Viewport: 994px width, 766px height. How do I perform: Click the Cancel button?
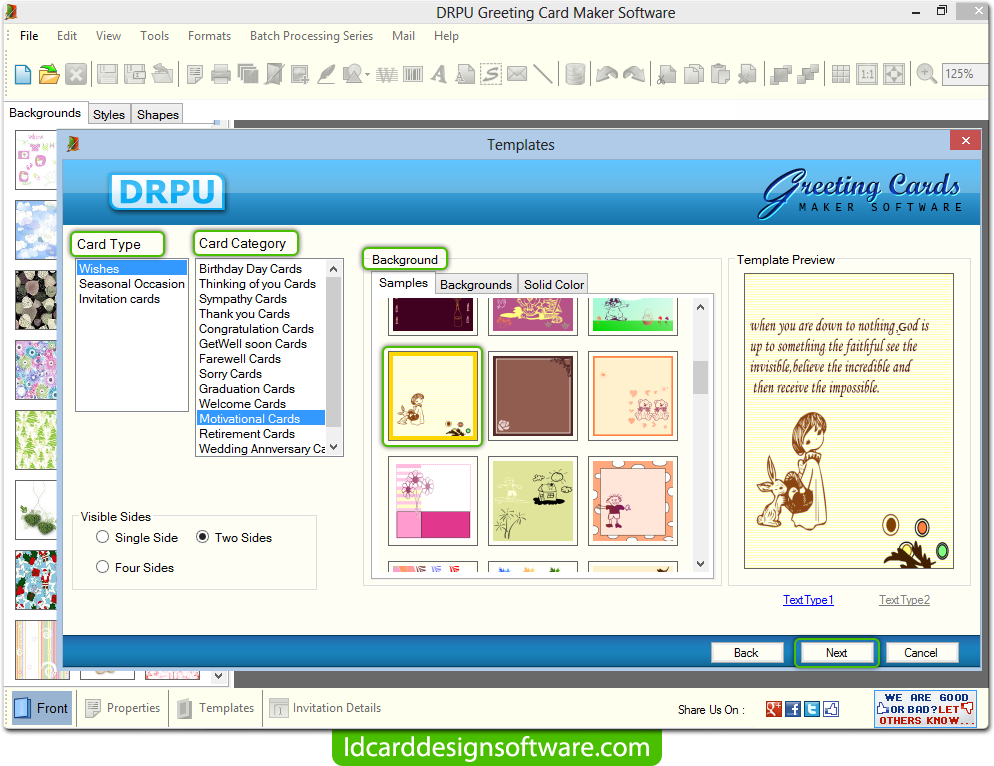point(920,652)
